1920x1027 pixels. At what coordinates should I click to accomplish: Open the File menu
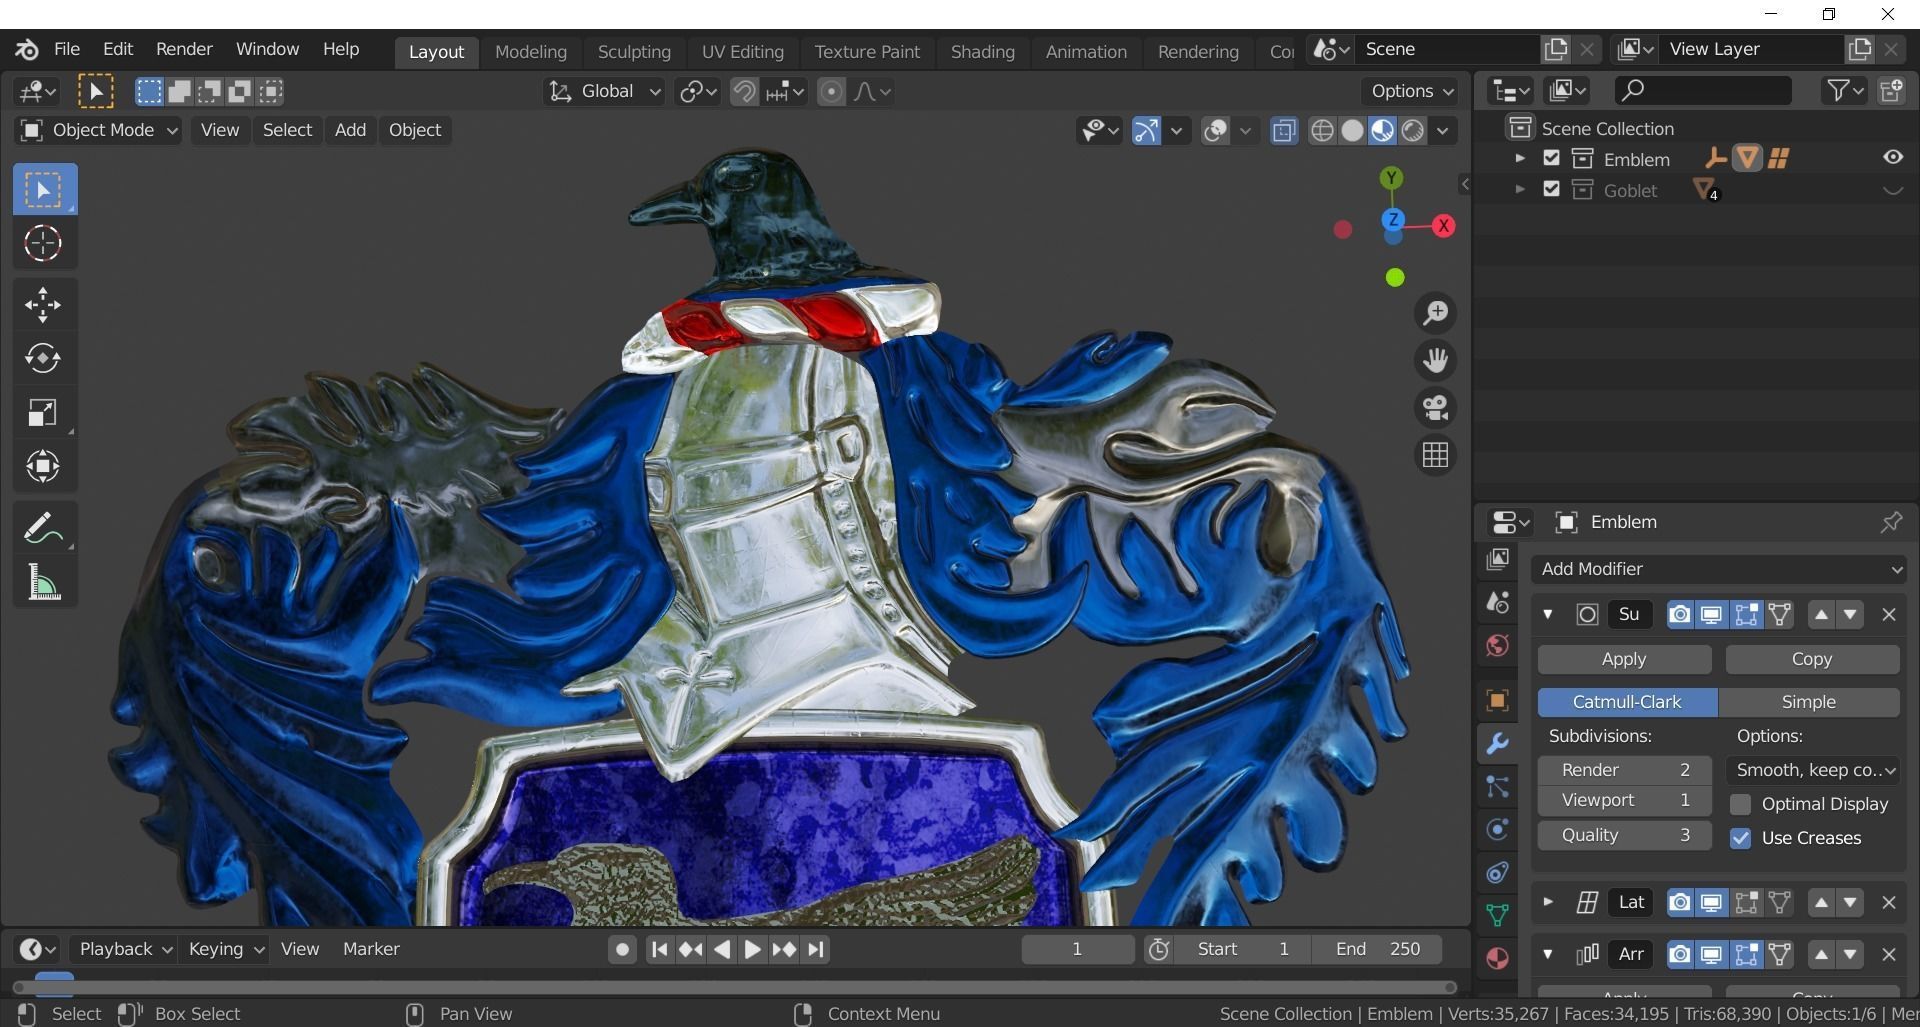67,49
